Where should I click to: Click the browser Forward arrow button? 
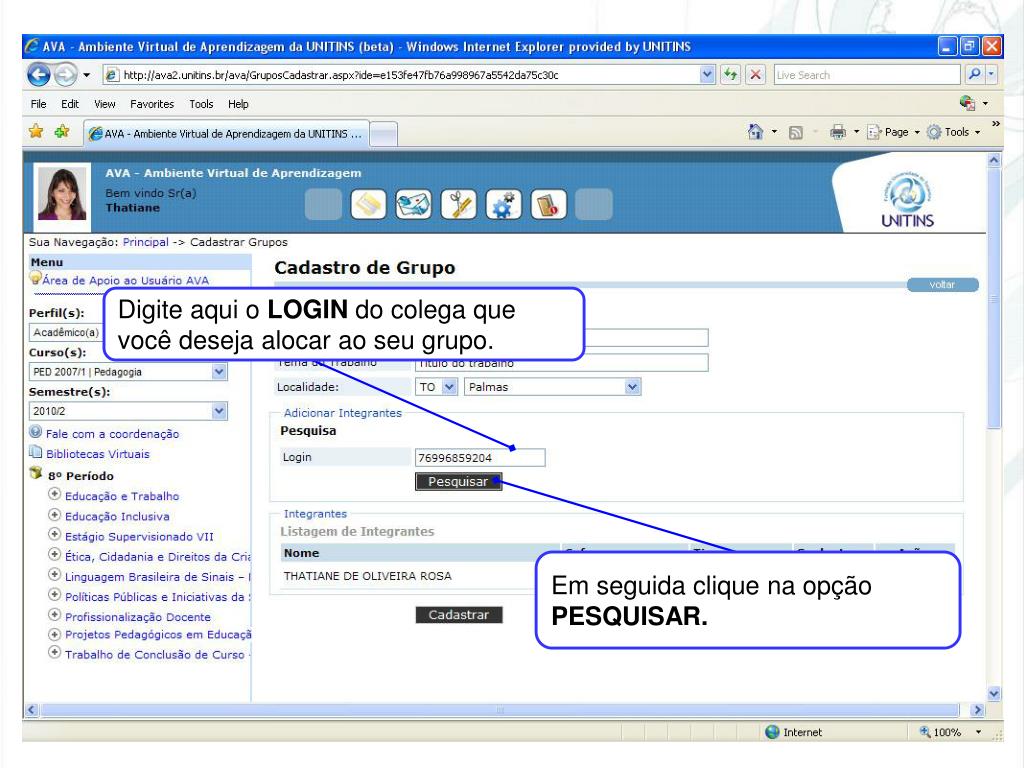(65, 75)
